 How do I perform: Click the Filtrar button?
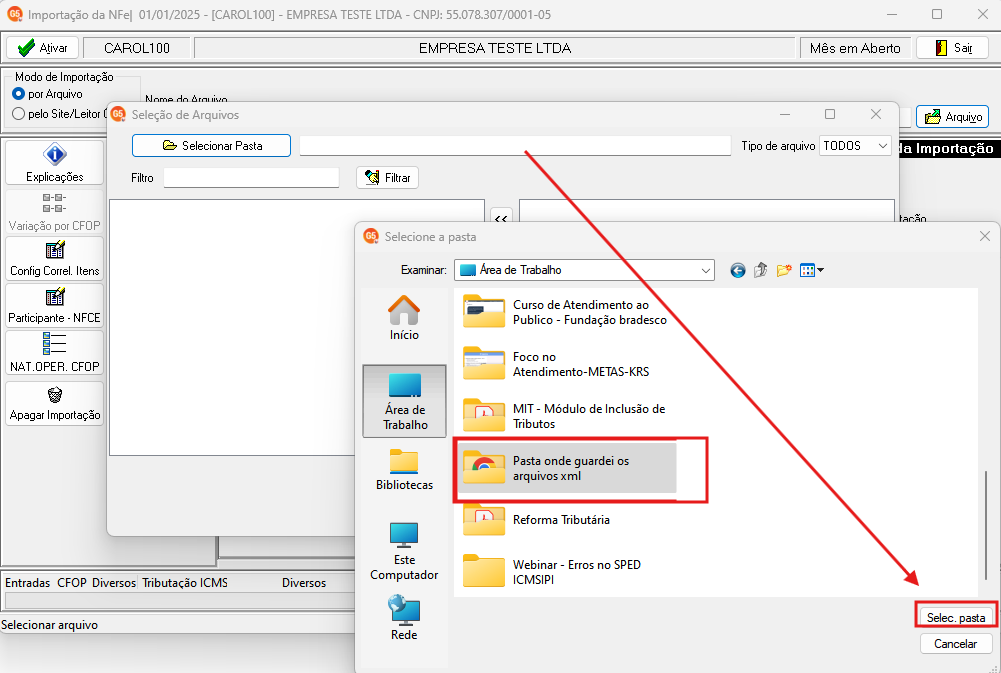click(x=388, y=178)
